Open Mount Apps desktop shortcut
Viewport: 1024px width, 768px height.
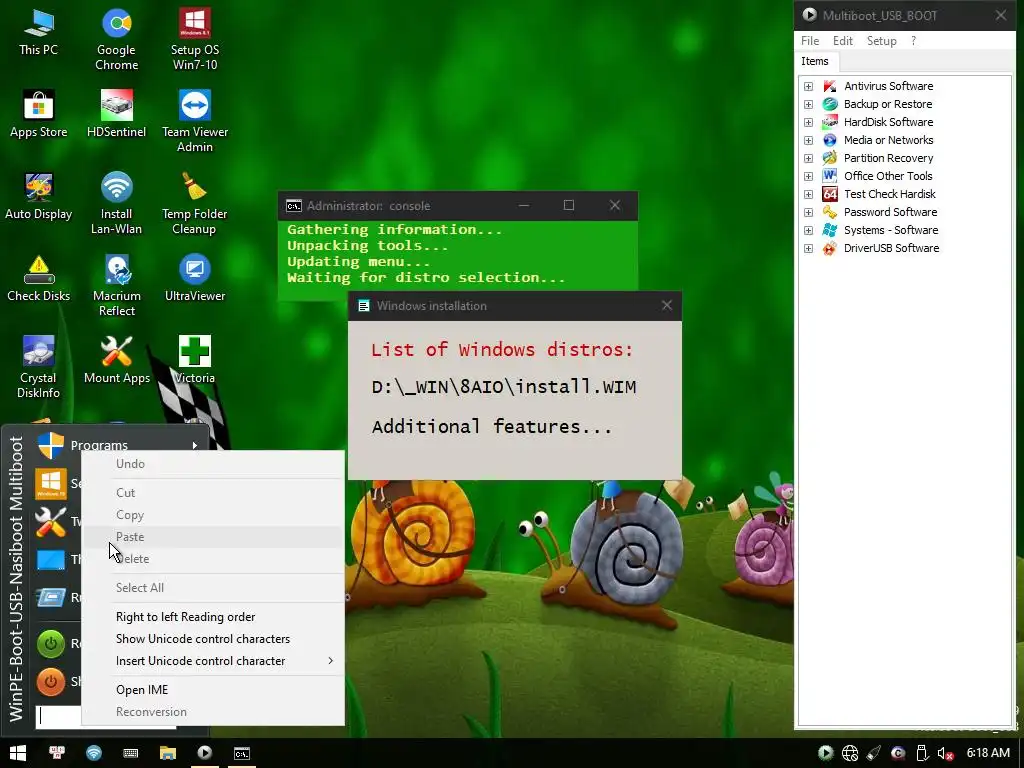[x=116, y=360]
